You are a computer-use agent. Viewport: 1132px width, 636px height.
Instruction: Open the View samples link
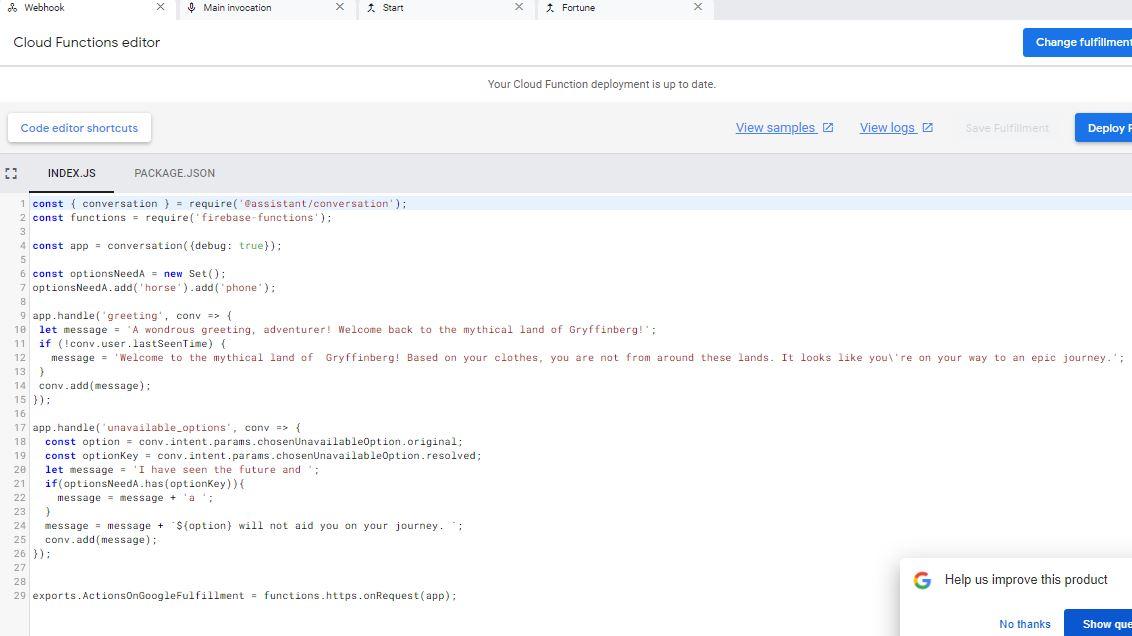click(776, 127)
